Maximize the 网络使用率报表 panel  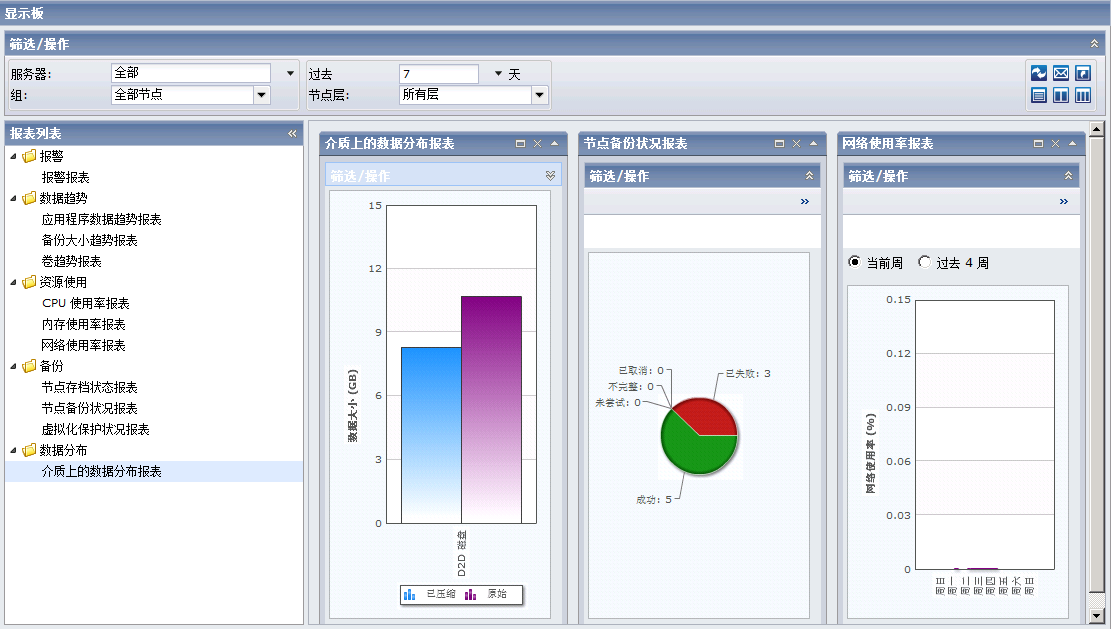[1038, 144]
